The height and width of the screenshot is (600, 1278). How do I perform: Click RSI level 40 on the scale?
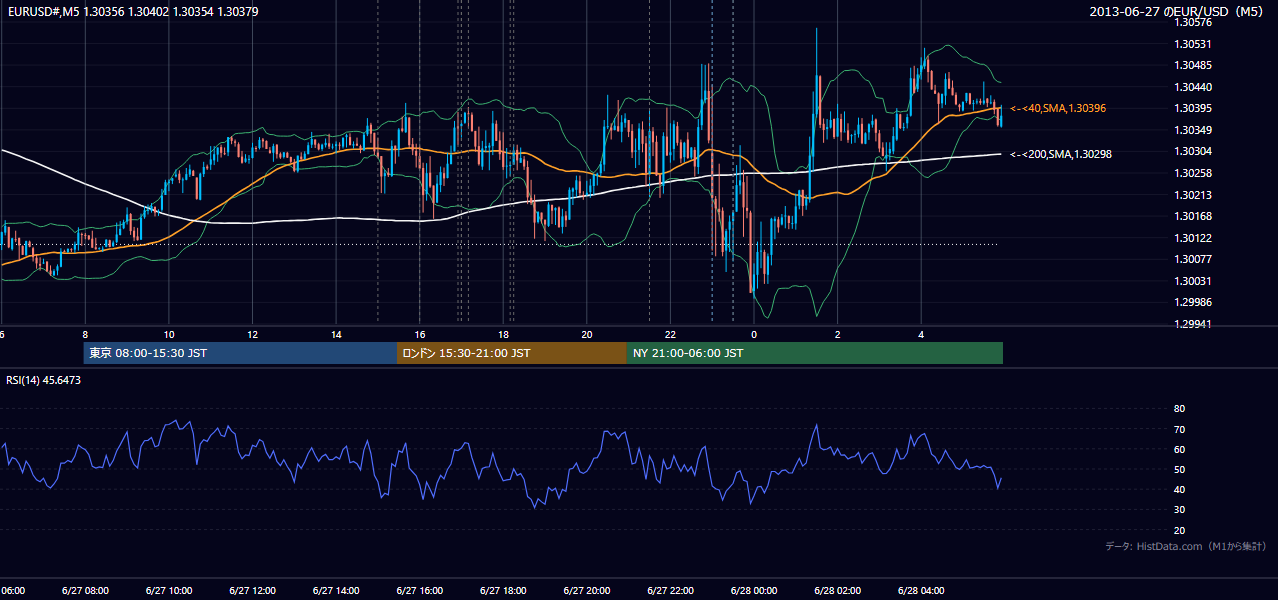[x=1179, y=490]
